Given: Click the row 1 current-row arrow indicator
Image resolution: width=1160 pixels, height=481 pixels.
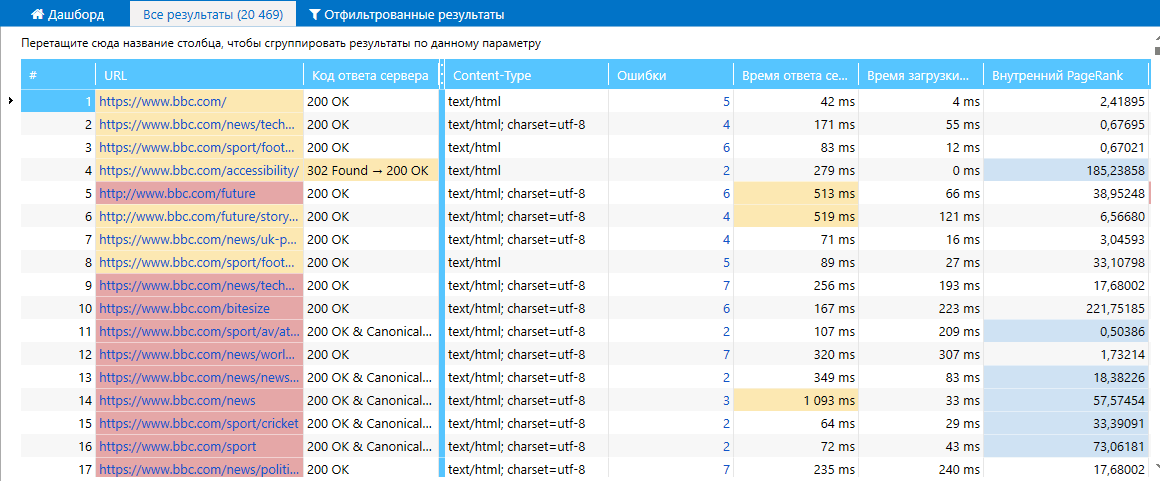Looking at the screenshot, I should 10,101.
